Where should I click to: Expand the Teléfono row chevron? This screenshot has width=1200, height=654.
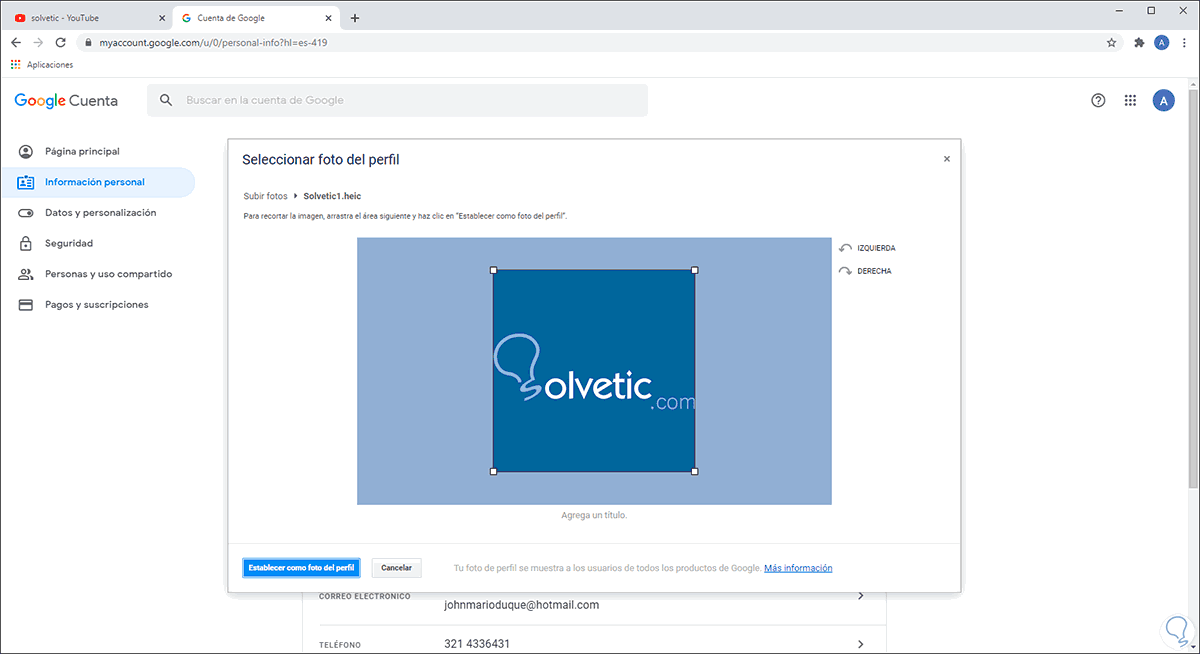pos(861,644)
